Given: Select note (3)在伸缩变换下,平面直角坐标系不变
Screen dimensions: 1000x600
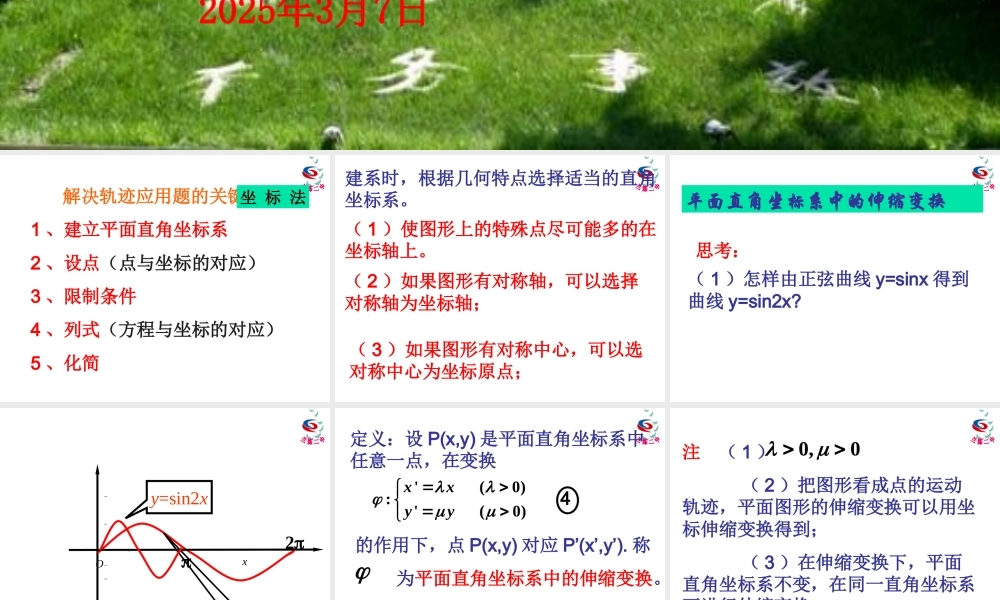Looking at the screenshot, I should tap(828, 576).
